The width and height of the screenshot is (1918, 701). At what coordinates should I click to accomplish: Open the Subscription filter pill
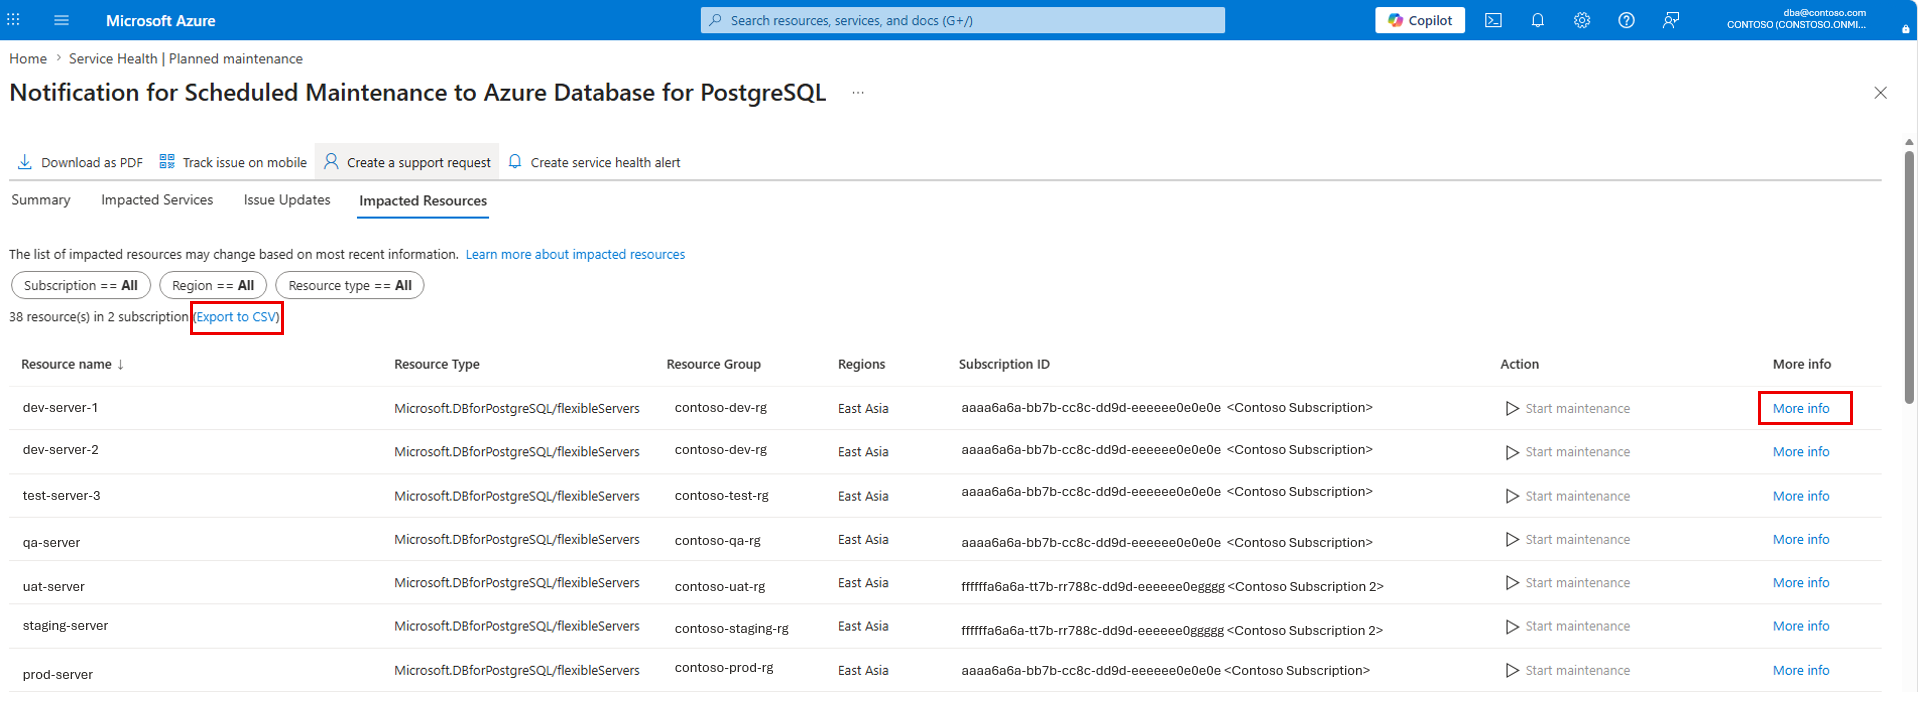[81, 285]
